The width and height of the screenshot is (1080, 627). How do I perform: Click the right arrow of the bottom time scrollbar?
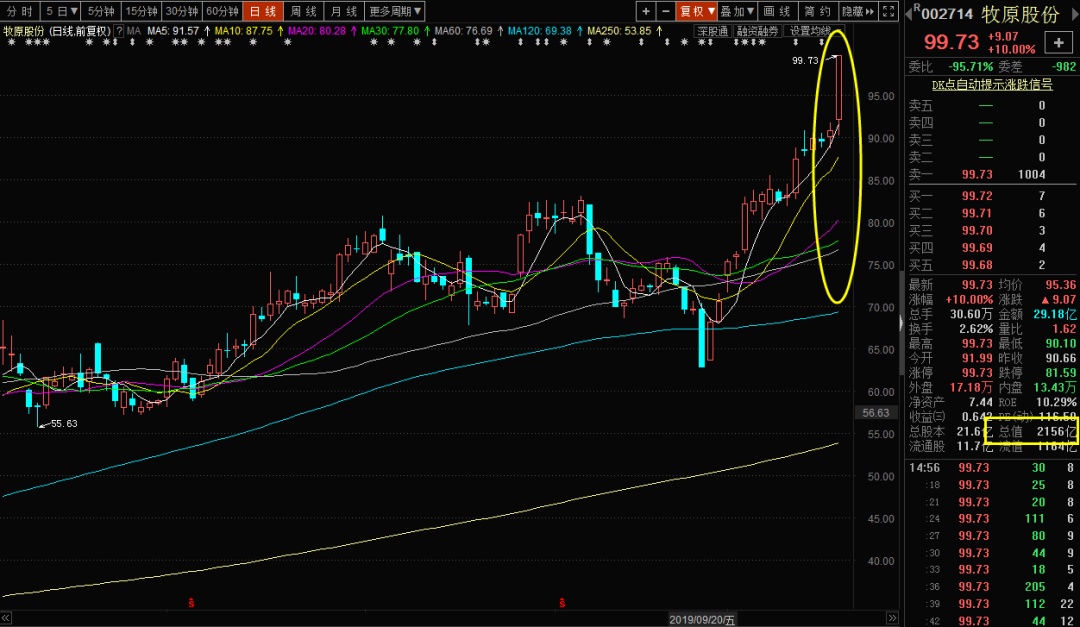click(892, 618)
